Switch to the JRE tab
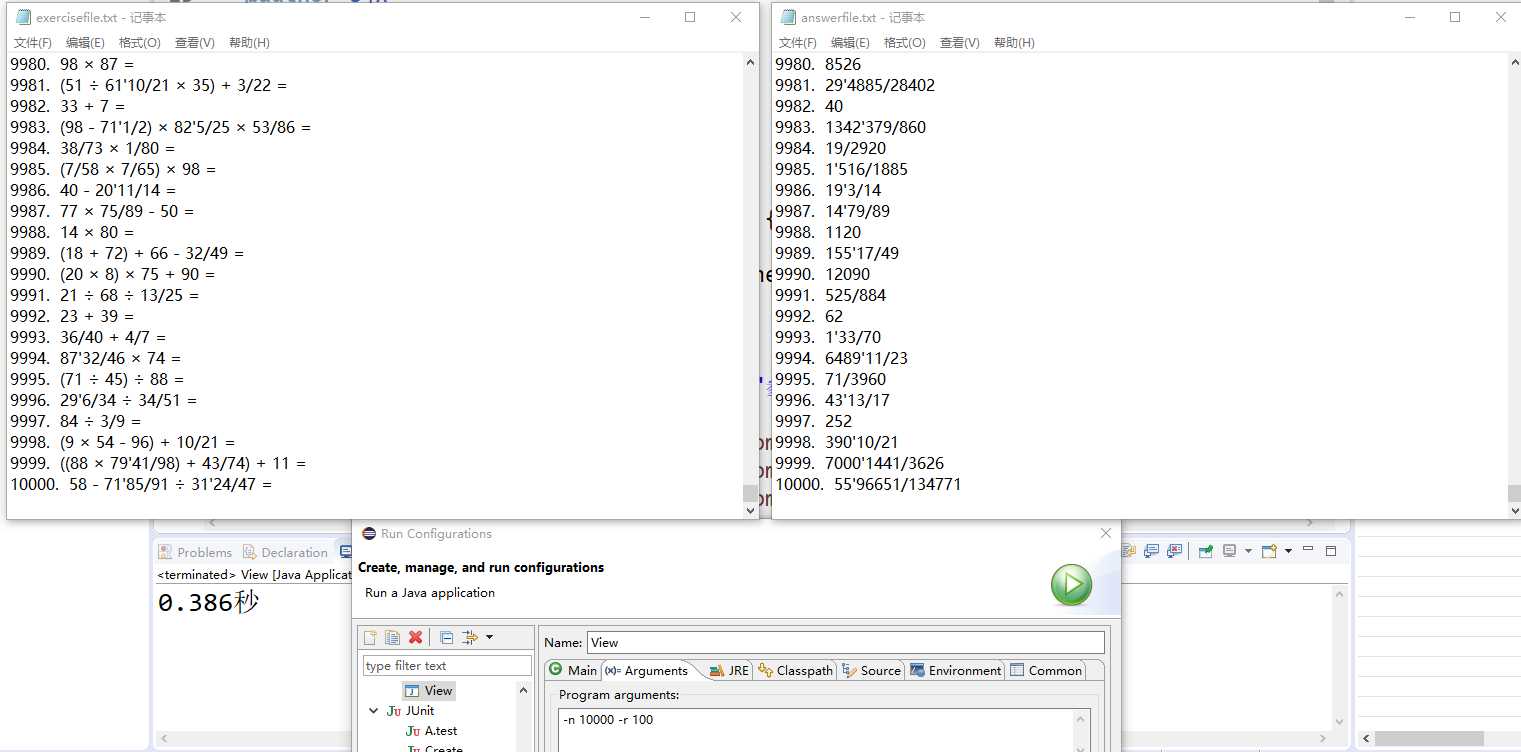This screenshot has width=1521, height=752. (x=729, y=671)
